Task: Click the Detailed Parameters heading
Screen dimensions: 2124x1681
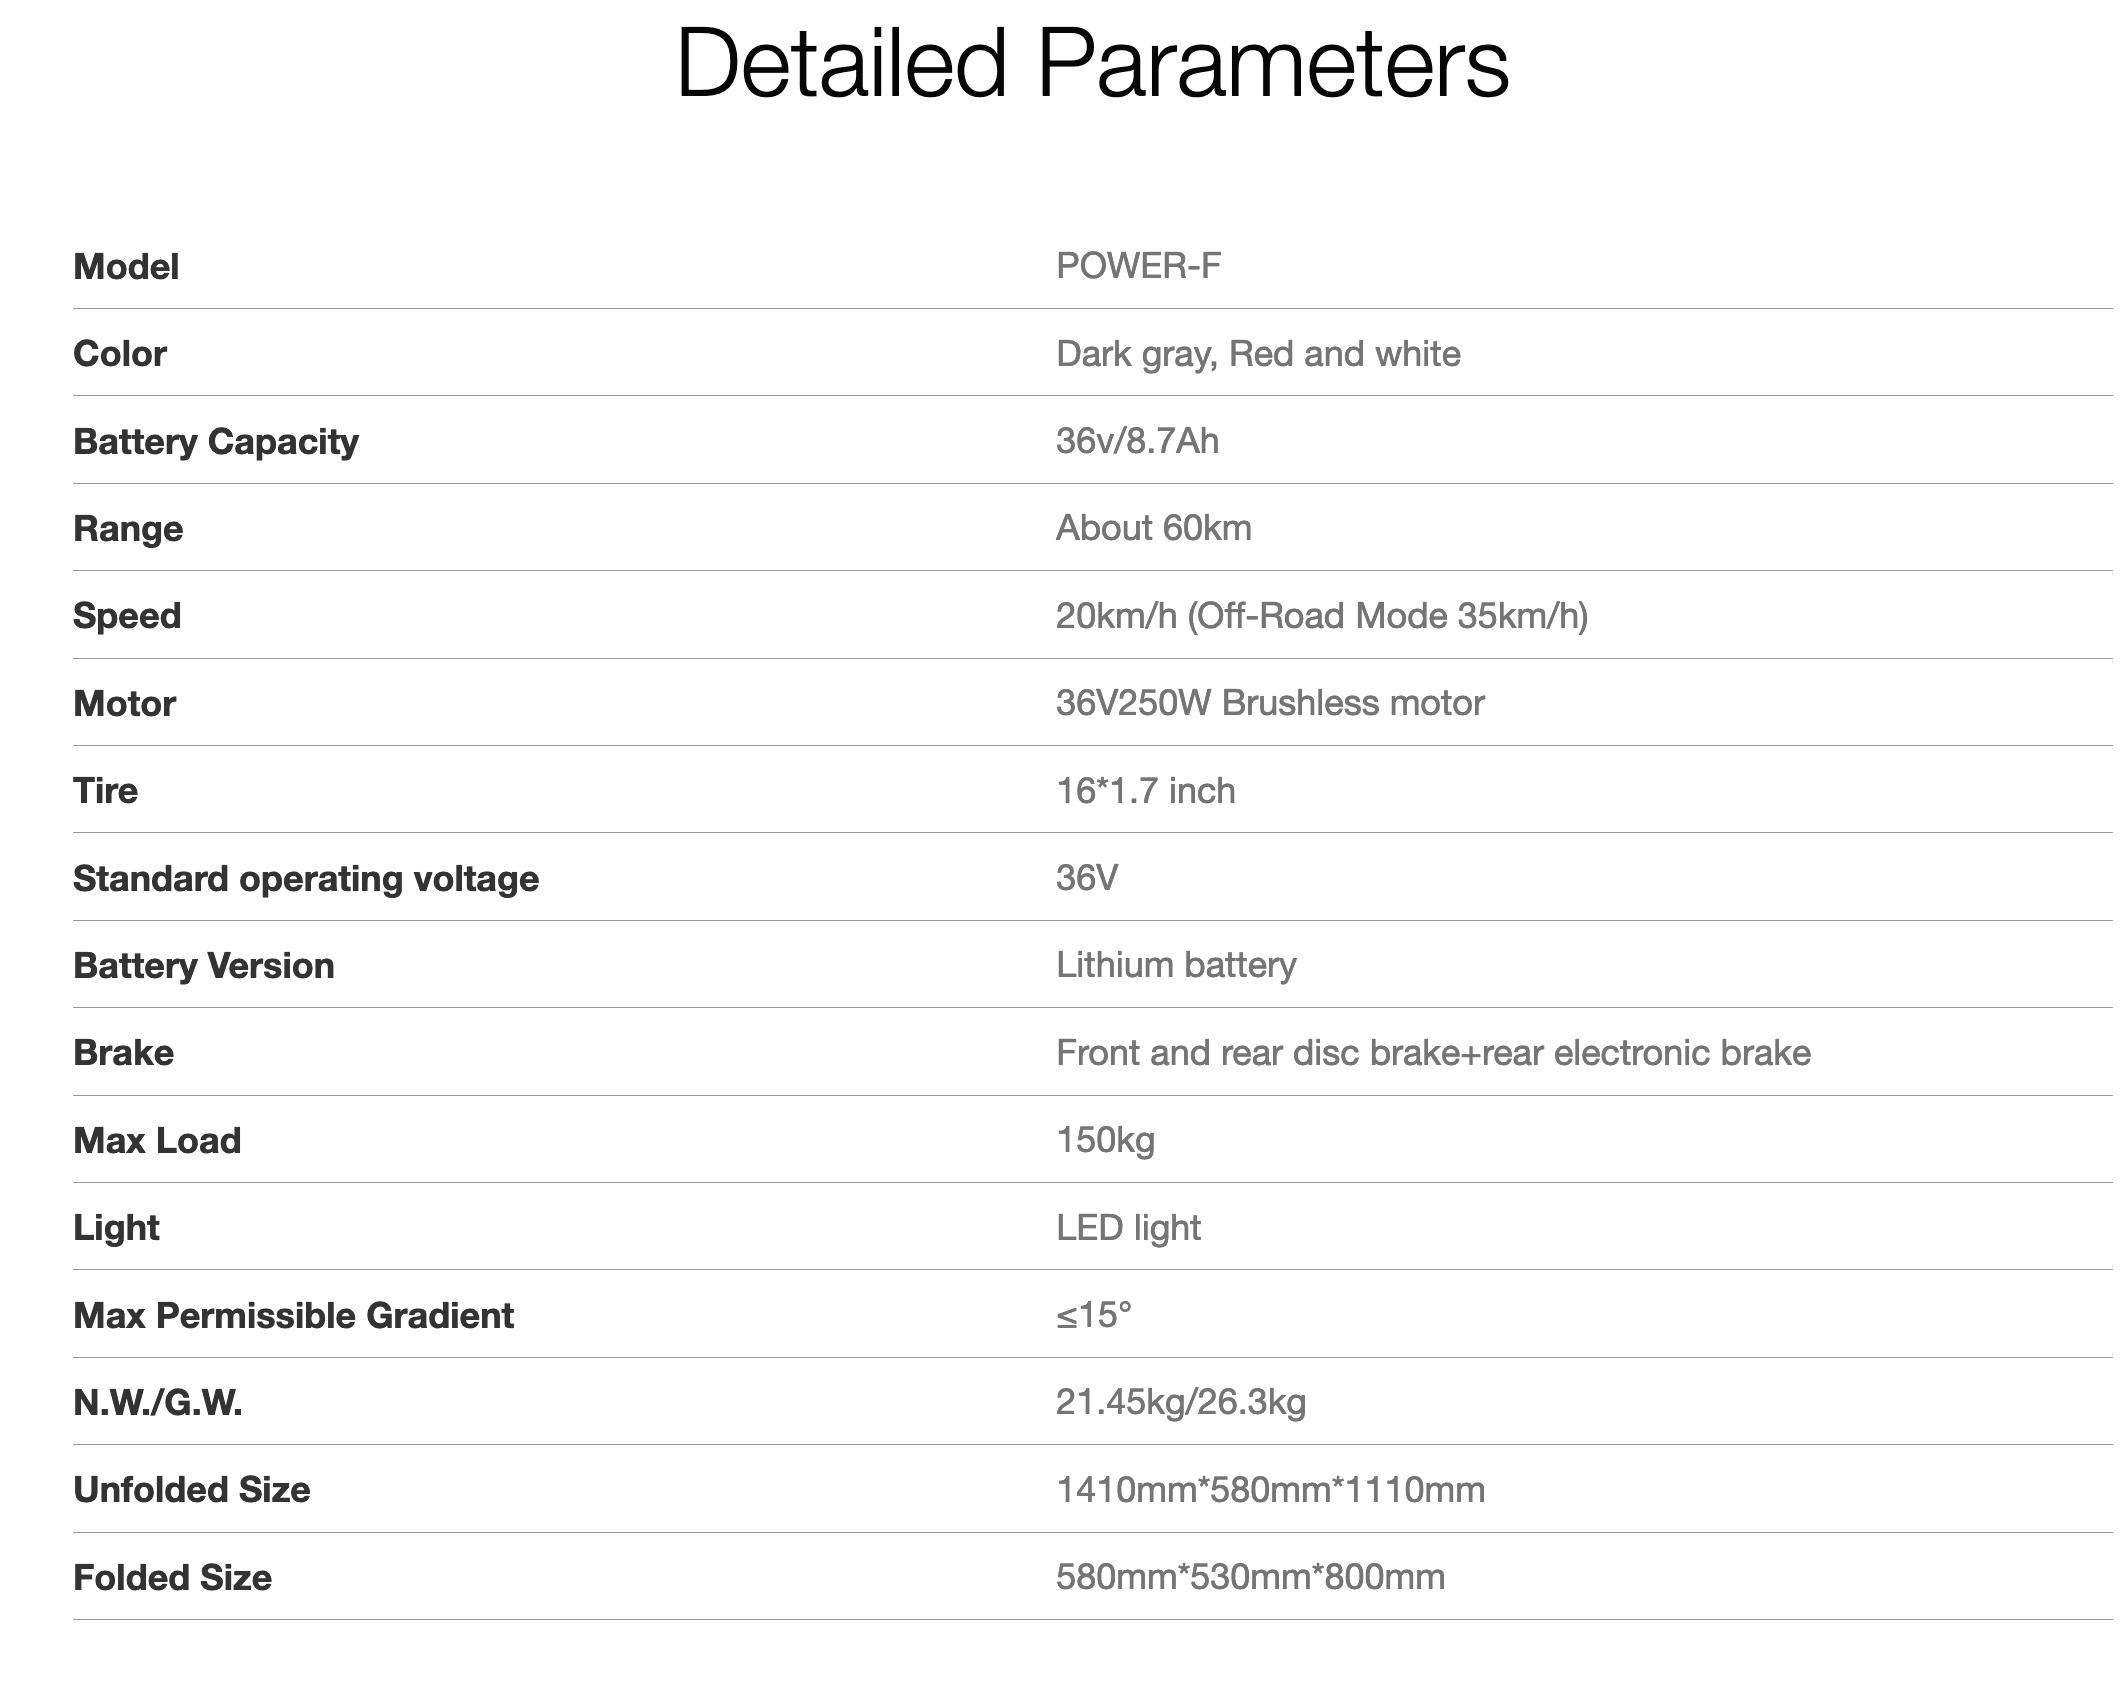Action: (x=1092, y=64)
